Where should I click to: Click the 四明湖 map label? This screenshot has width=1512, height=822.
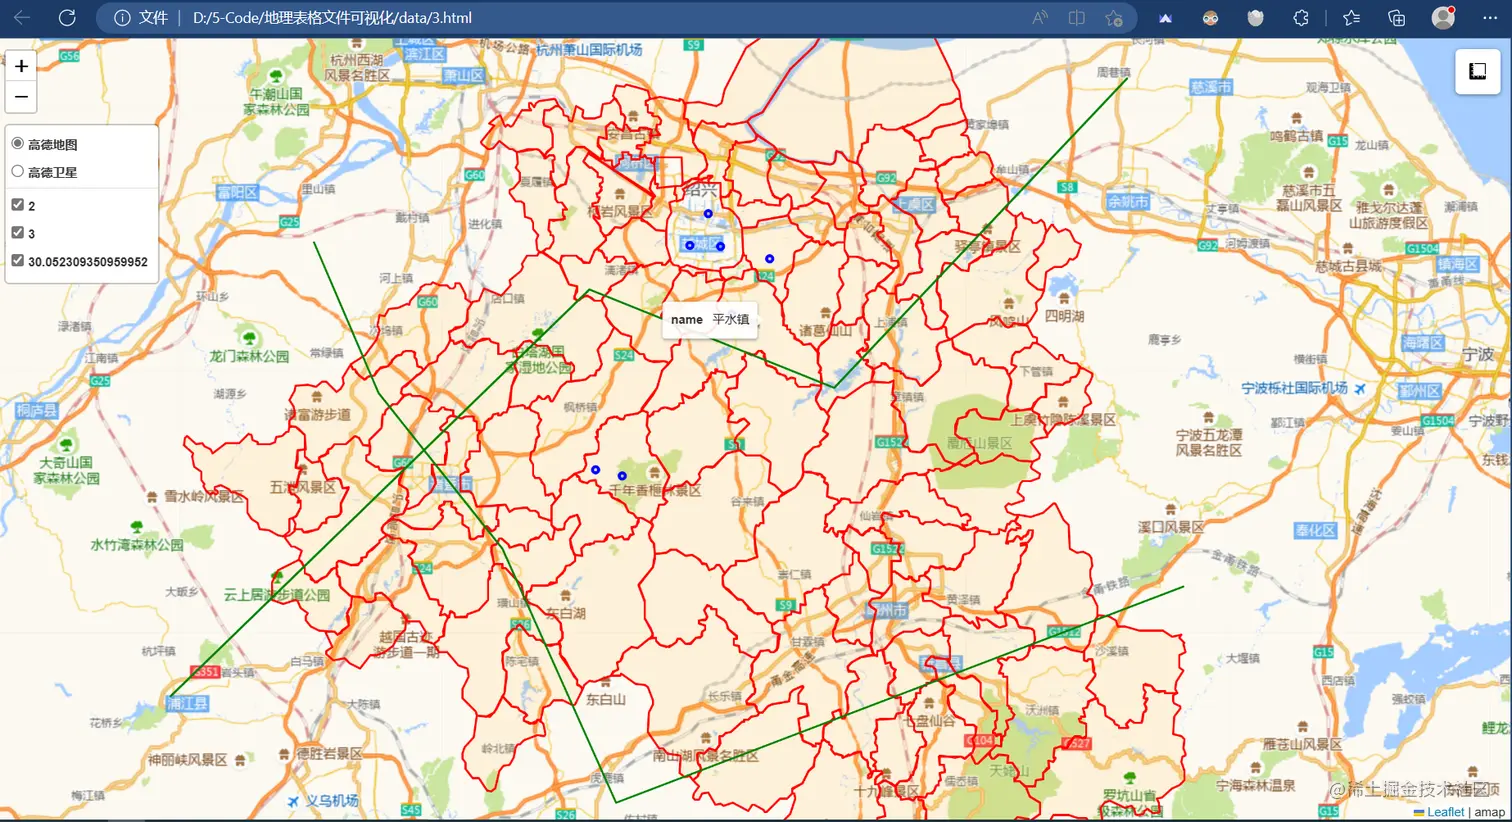1064,316
